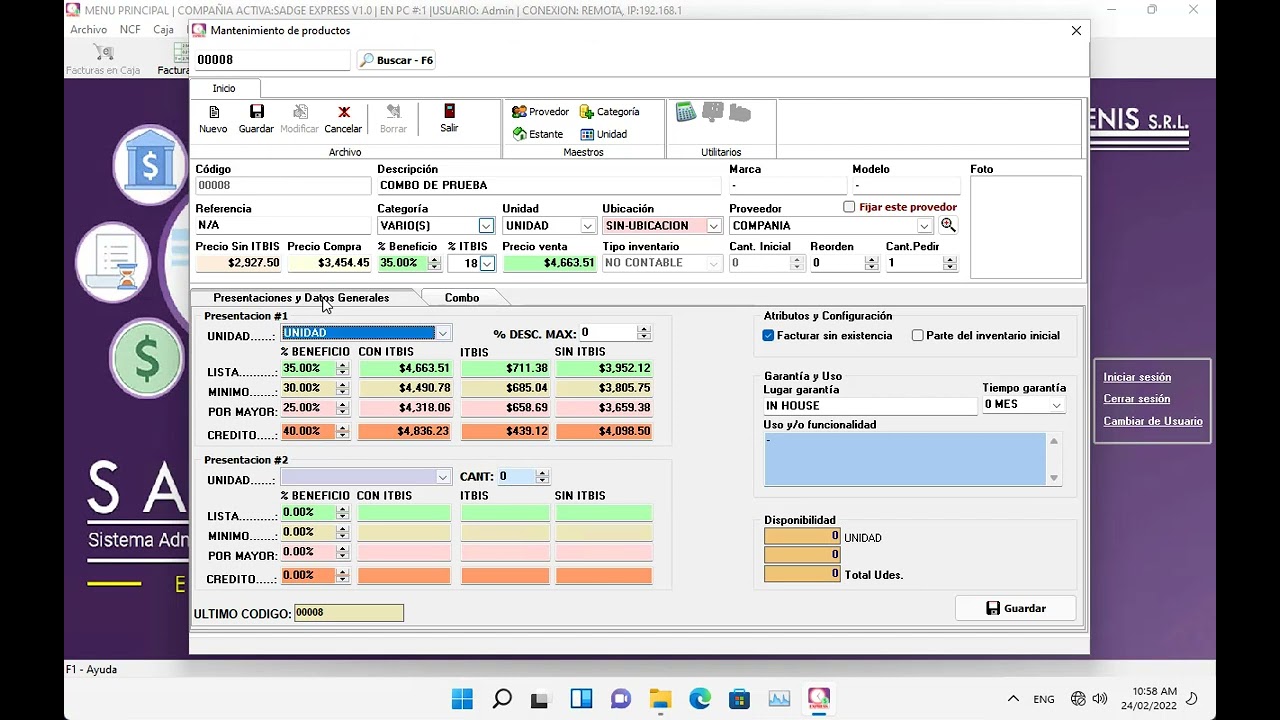The height and width of the screenshot is (720, 1280).
Task: Adjust the Cant.Pedir spinner
Action: tap(949, 263)
